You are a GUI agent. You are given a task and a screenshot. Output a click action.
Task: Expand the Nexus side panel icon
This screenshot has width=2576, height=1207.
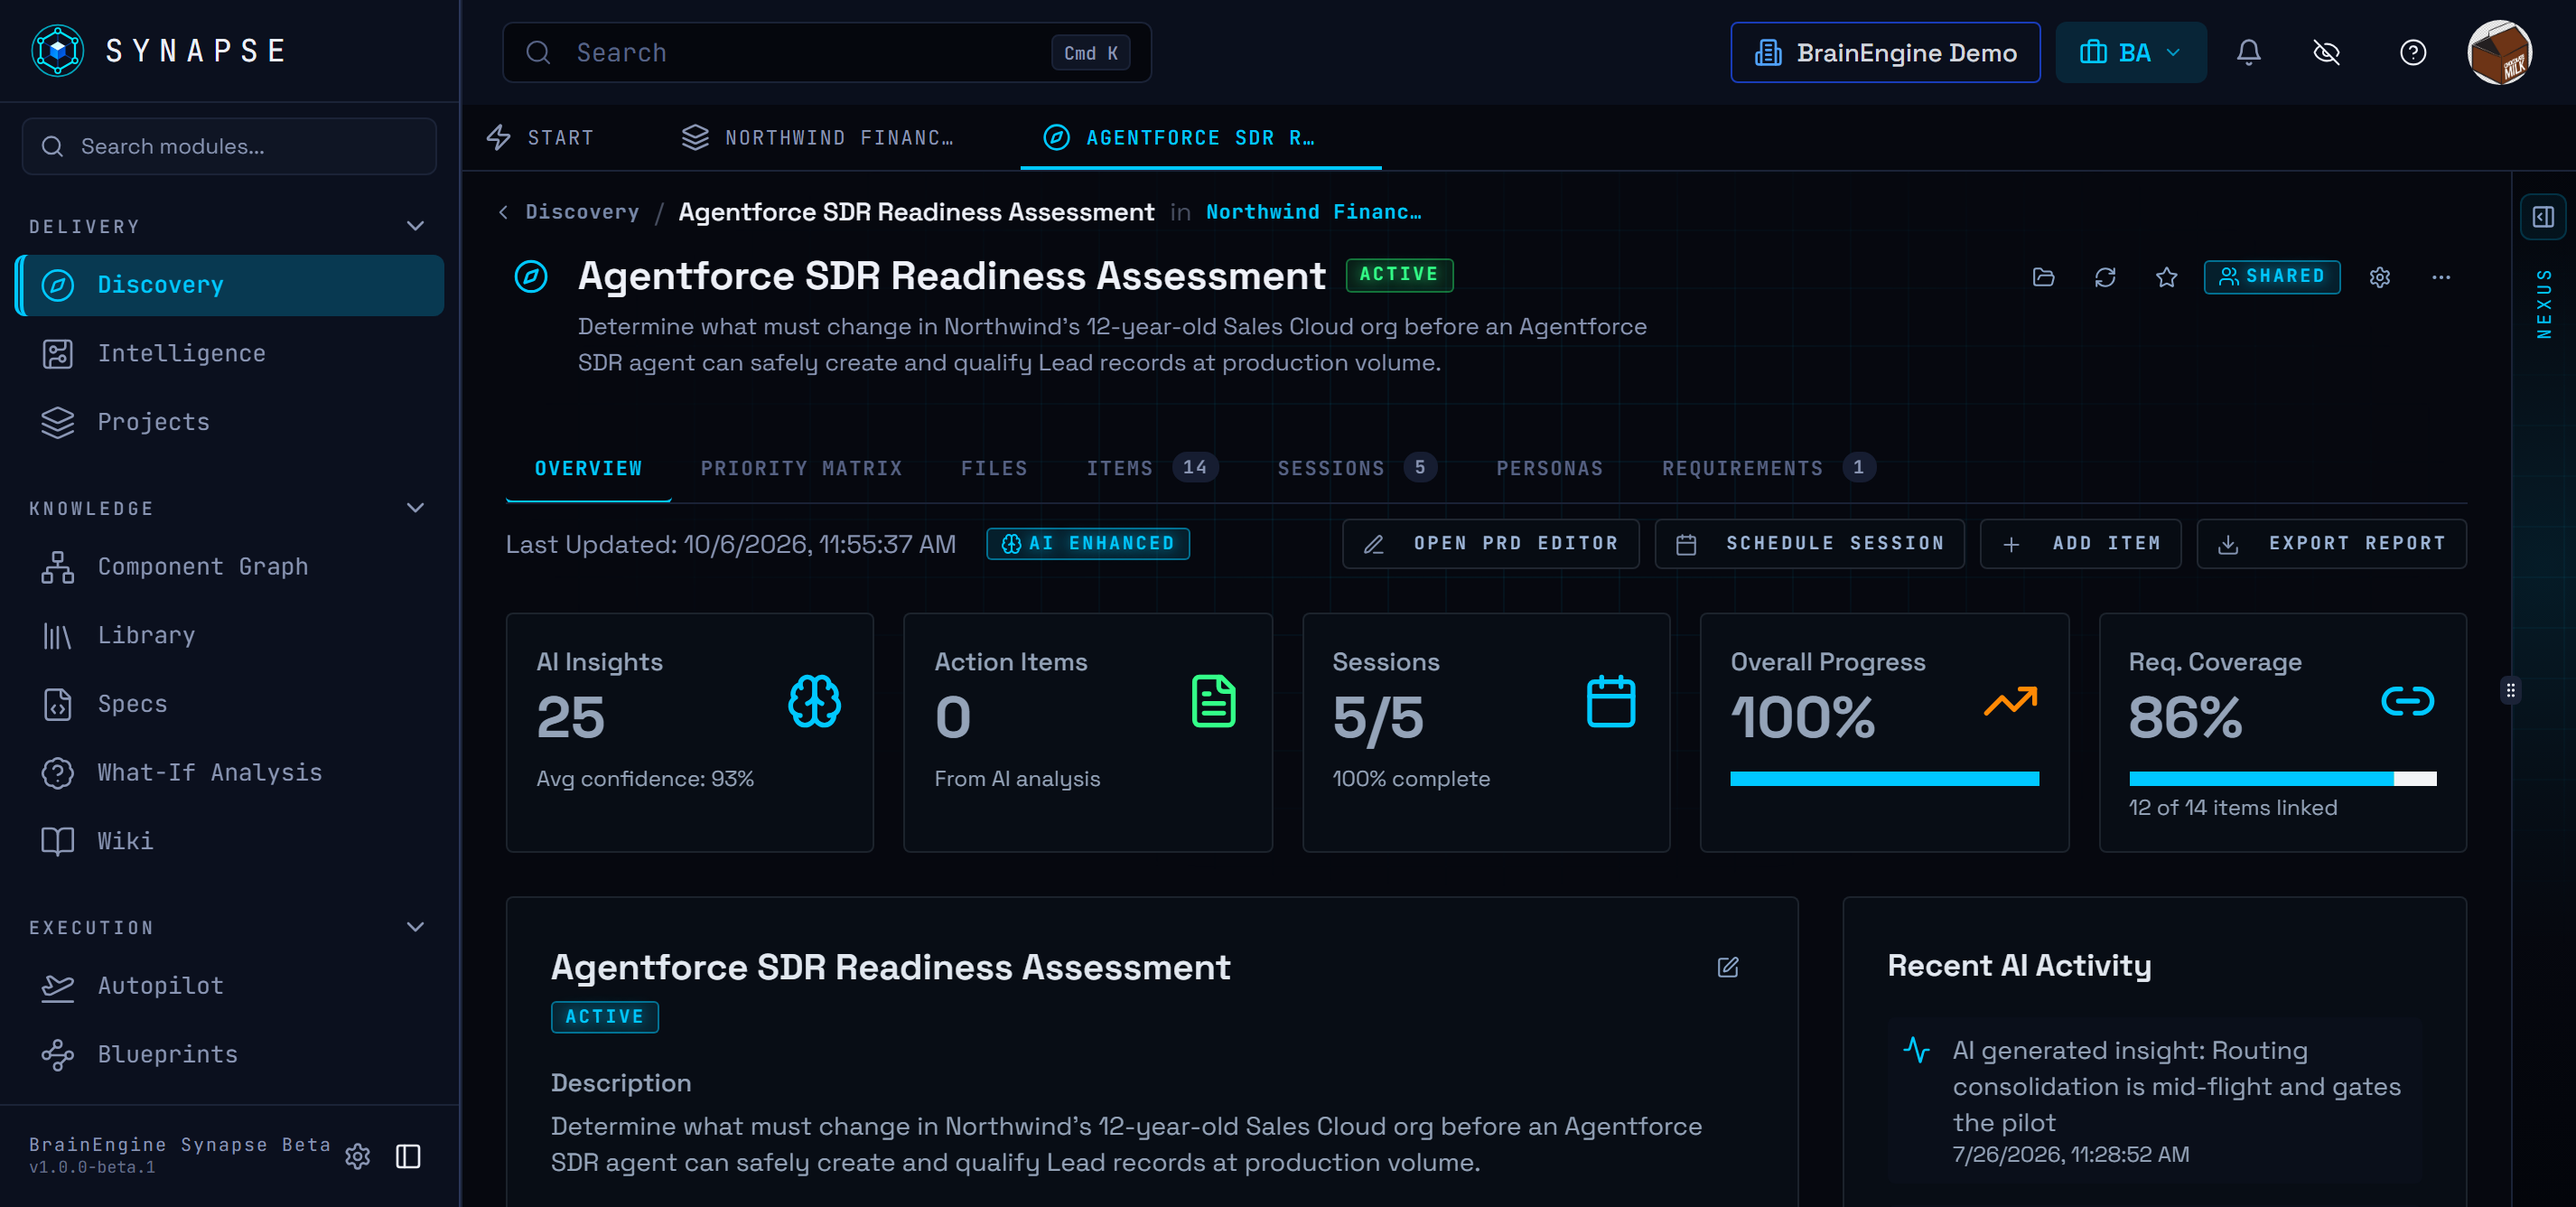coord(2543,217)
